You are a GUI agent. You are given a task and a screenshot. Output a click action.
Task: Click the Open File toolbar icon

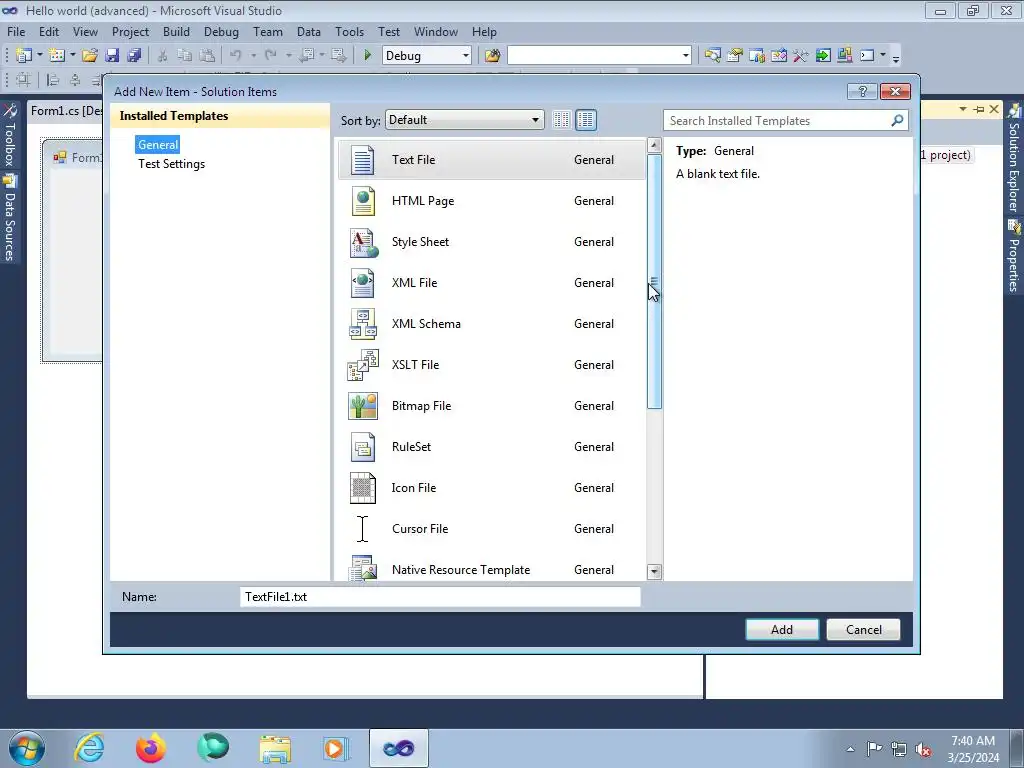(x=90, y=56)
